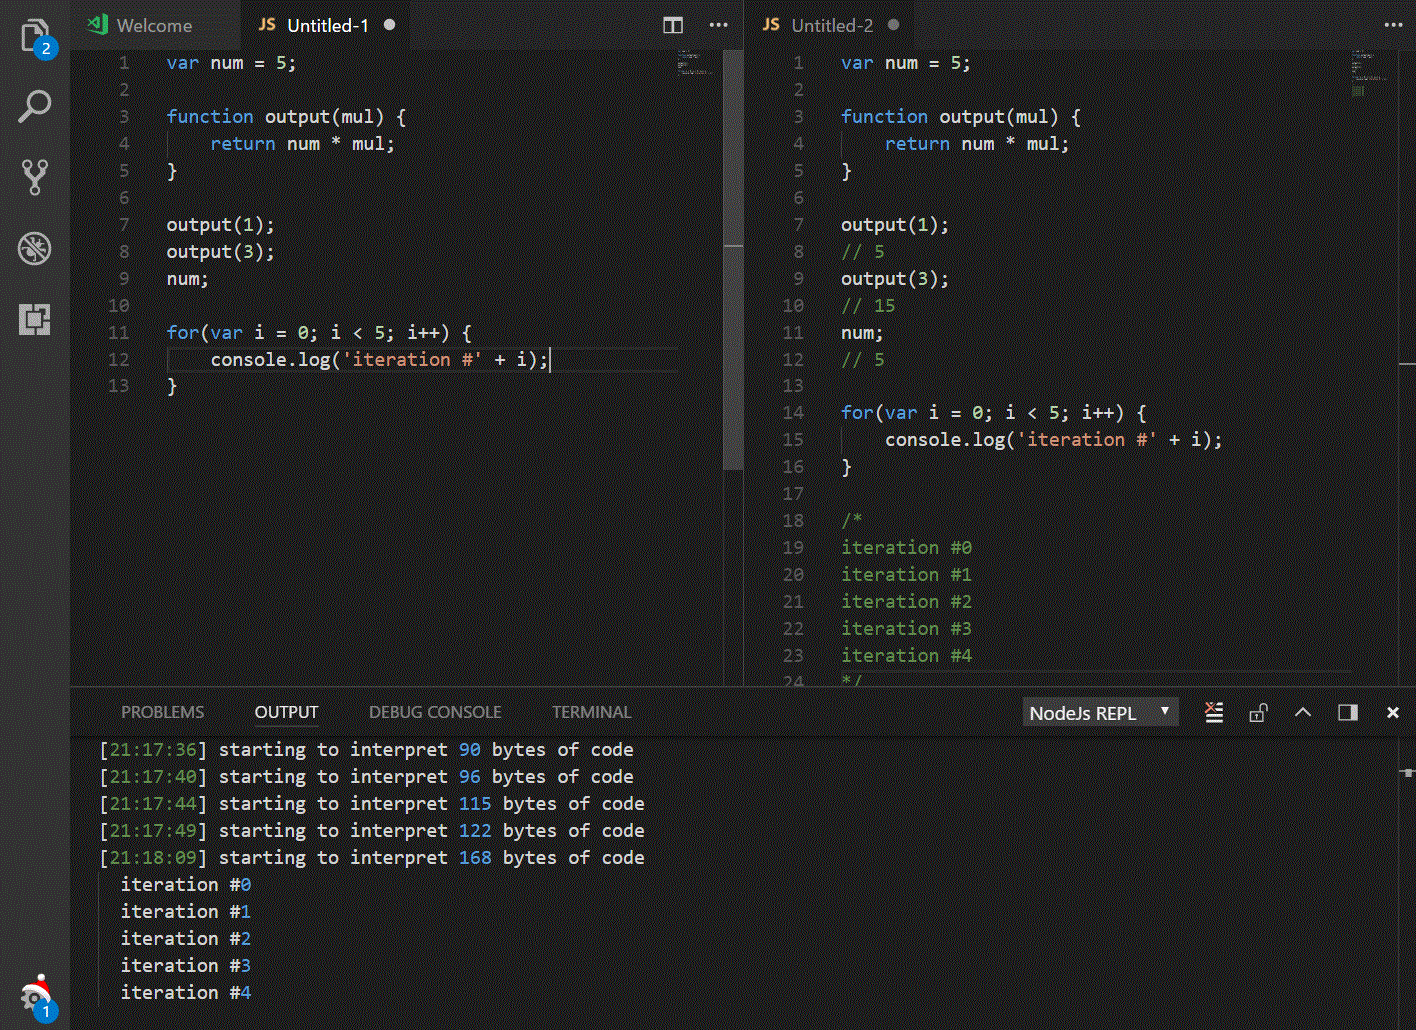Open the Explorer view in the activity bar
Viewport: 1416px width, 1030px height.
(x=36, y=35)
